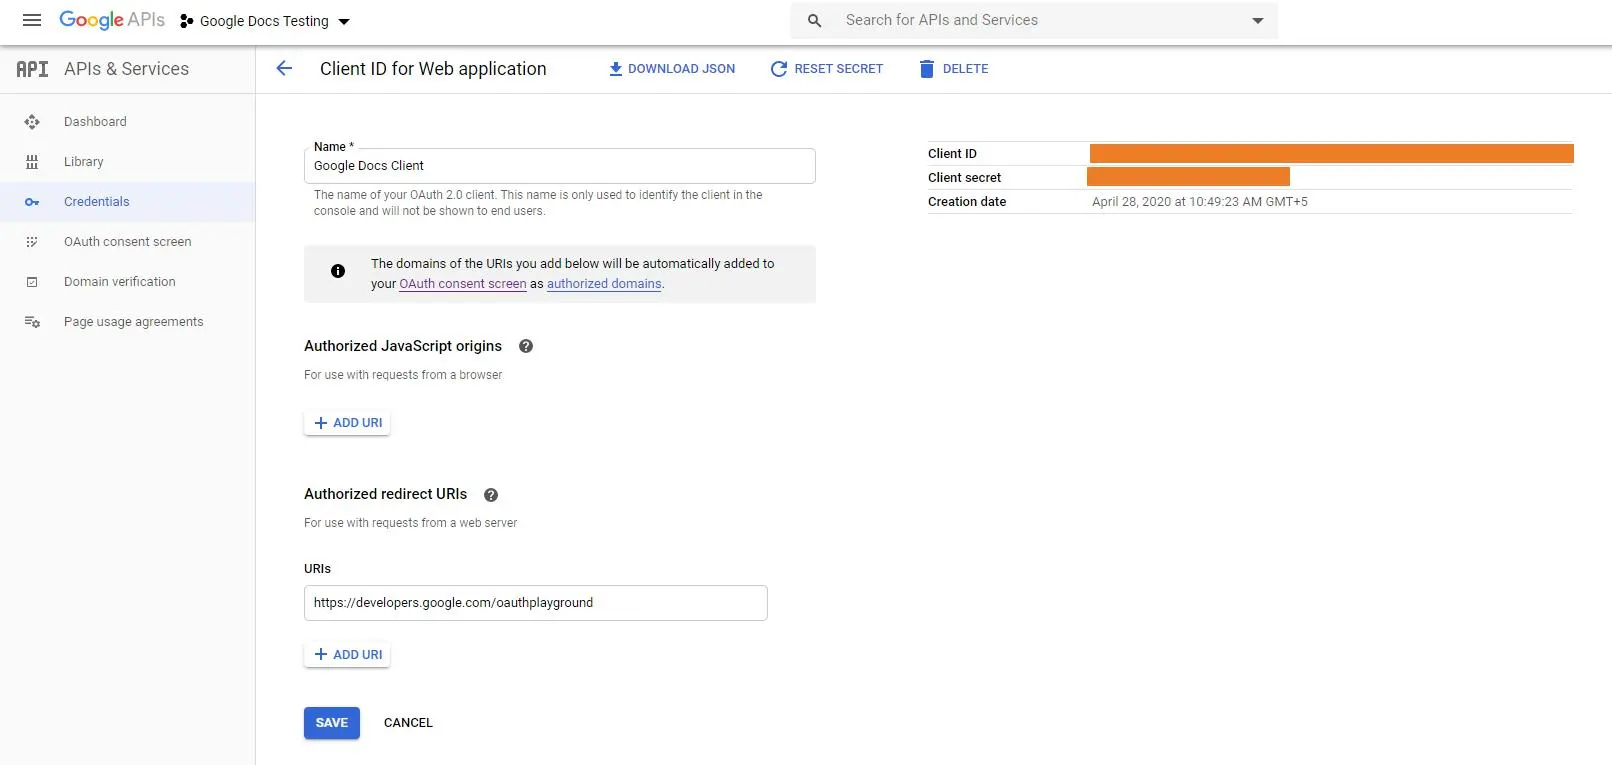1612x765 pixels.
Task: Click the Domain verification checkbox icon
Action: click(32, 282)
